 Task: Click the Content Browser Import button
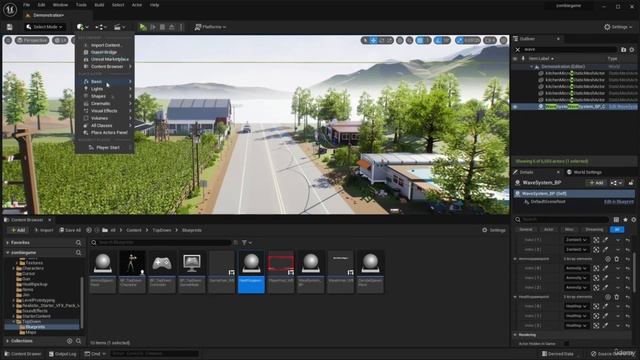tap(43, 230)
